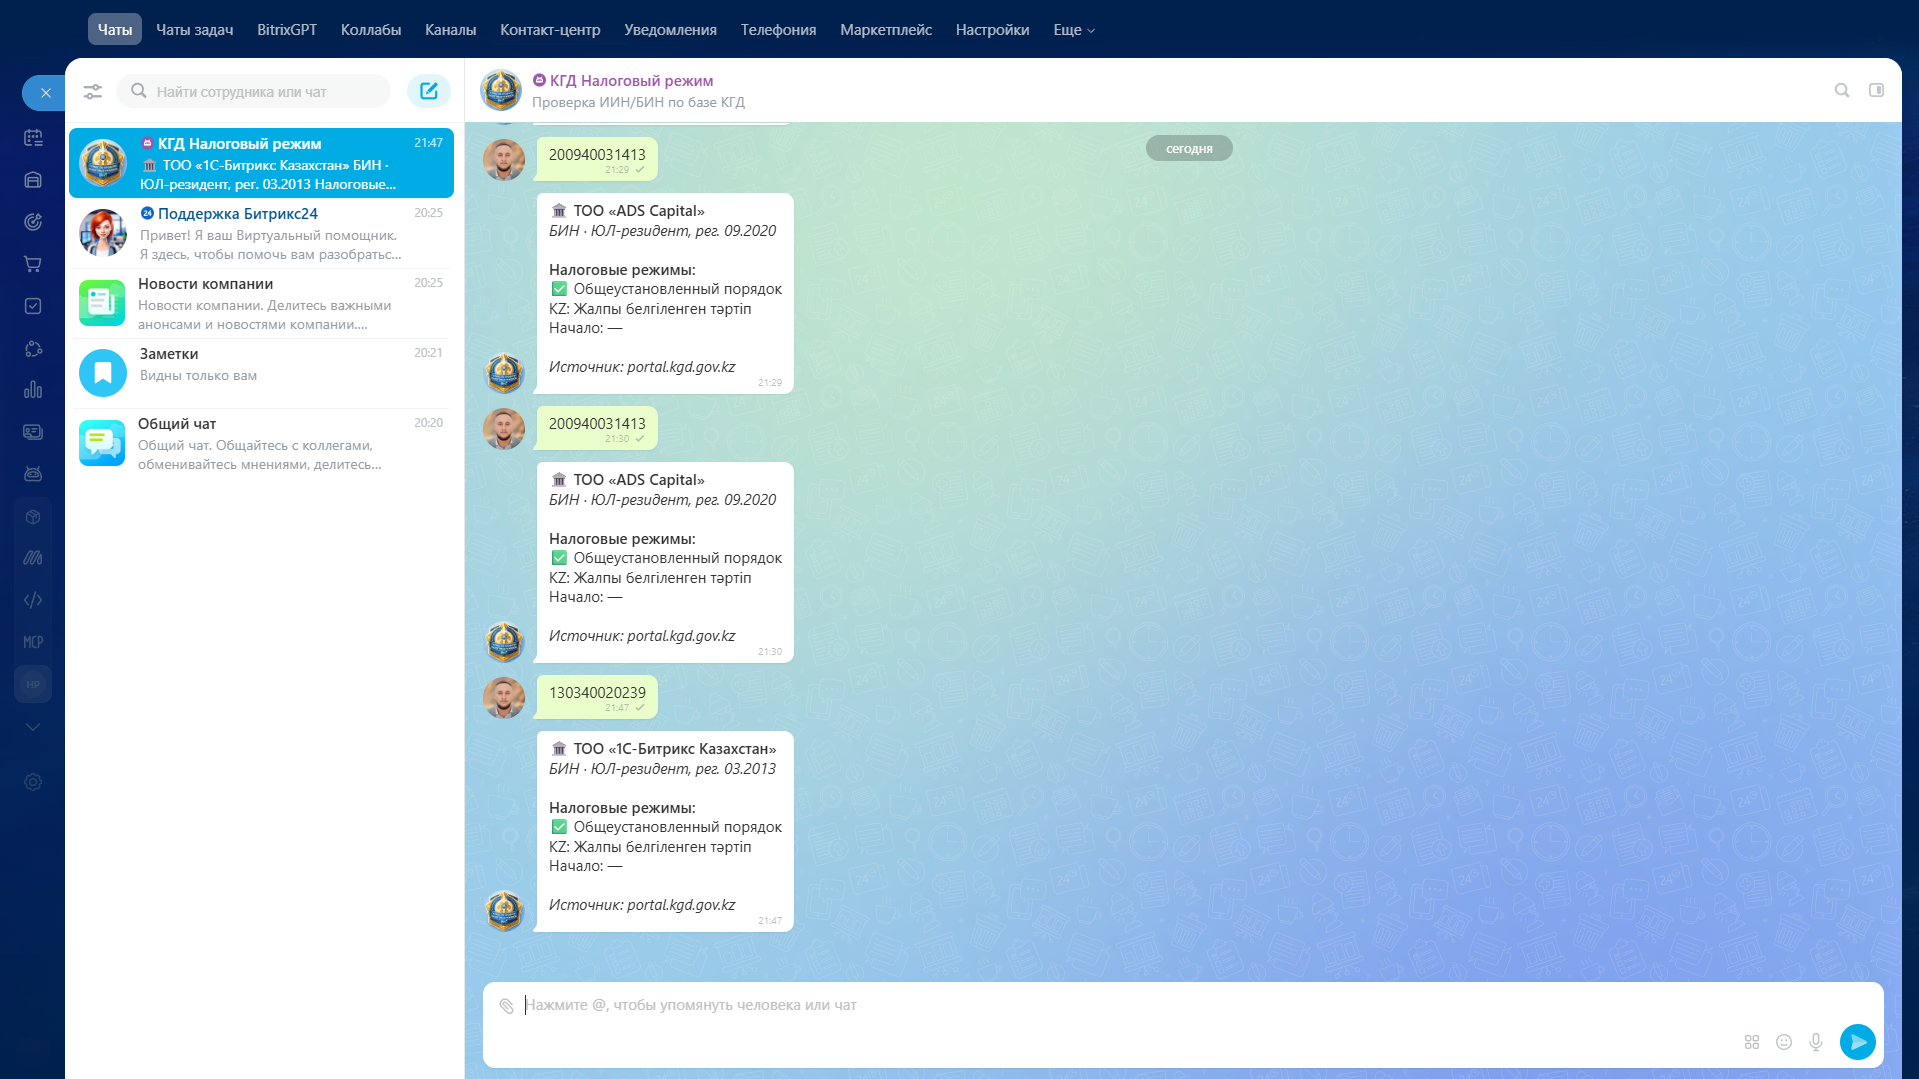Open the BitrixGPT tab
The image size is (1919, 1079).
pyautogui.click(x=287, y=30)
